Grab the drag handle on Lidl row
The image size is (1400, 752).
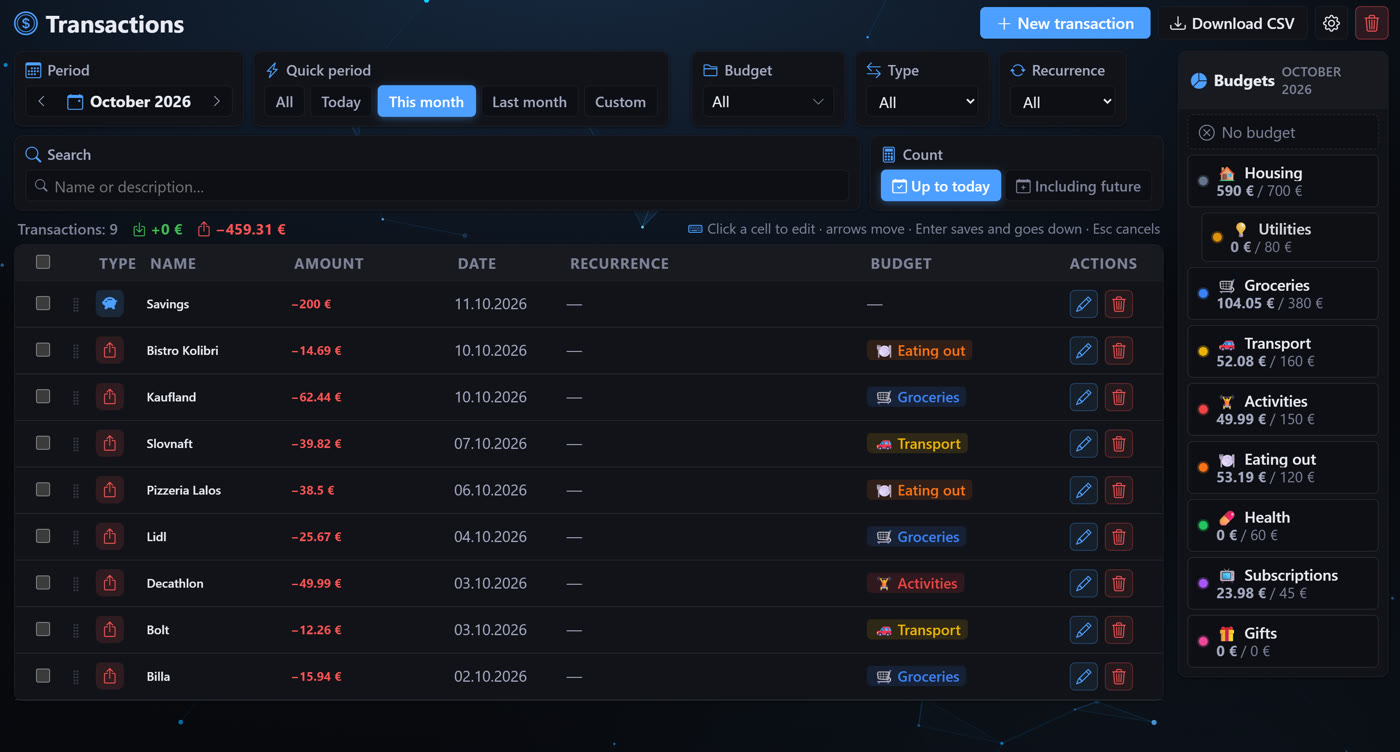tap(76, 537)
